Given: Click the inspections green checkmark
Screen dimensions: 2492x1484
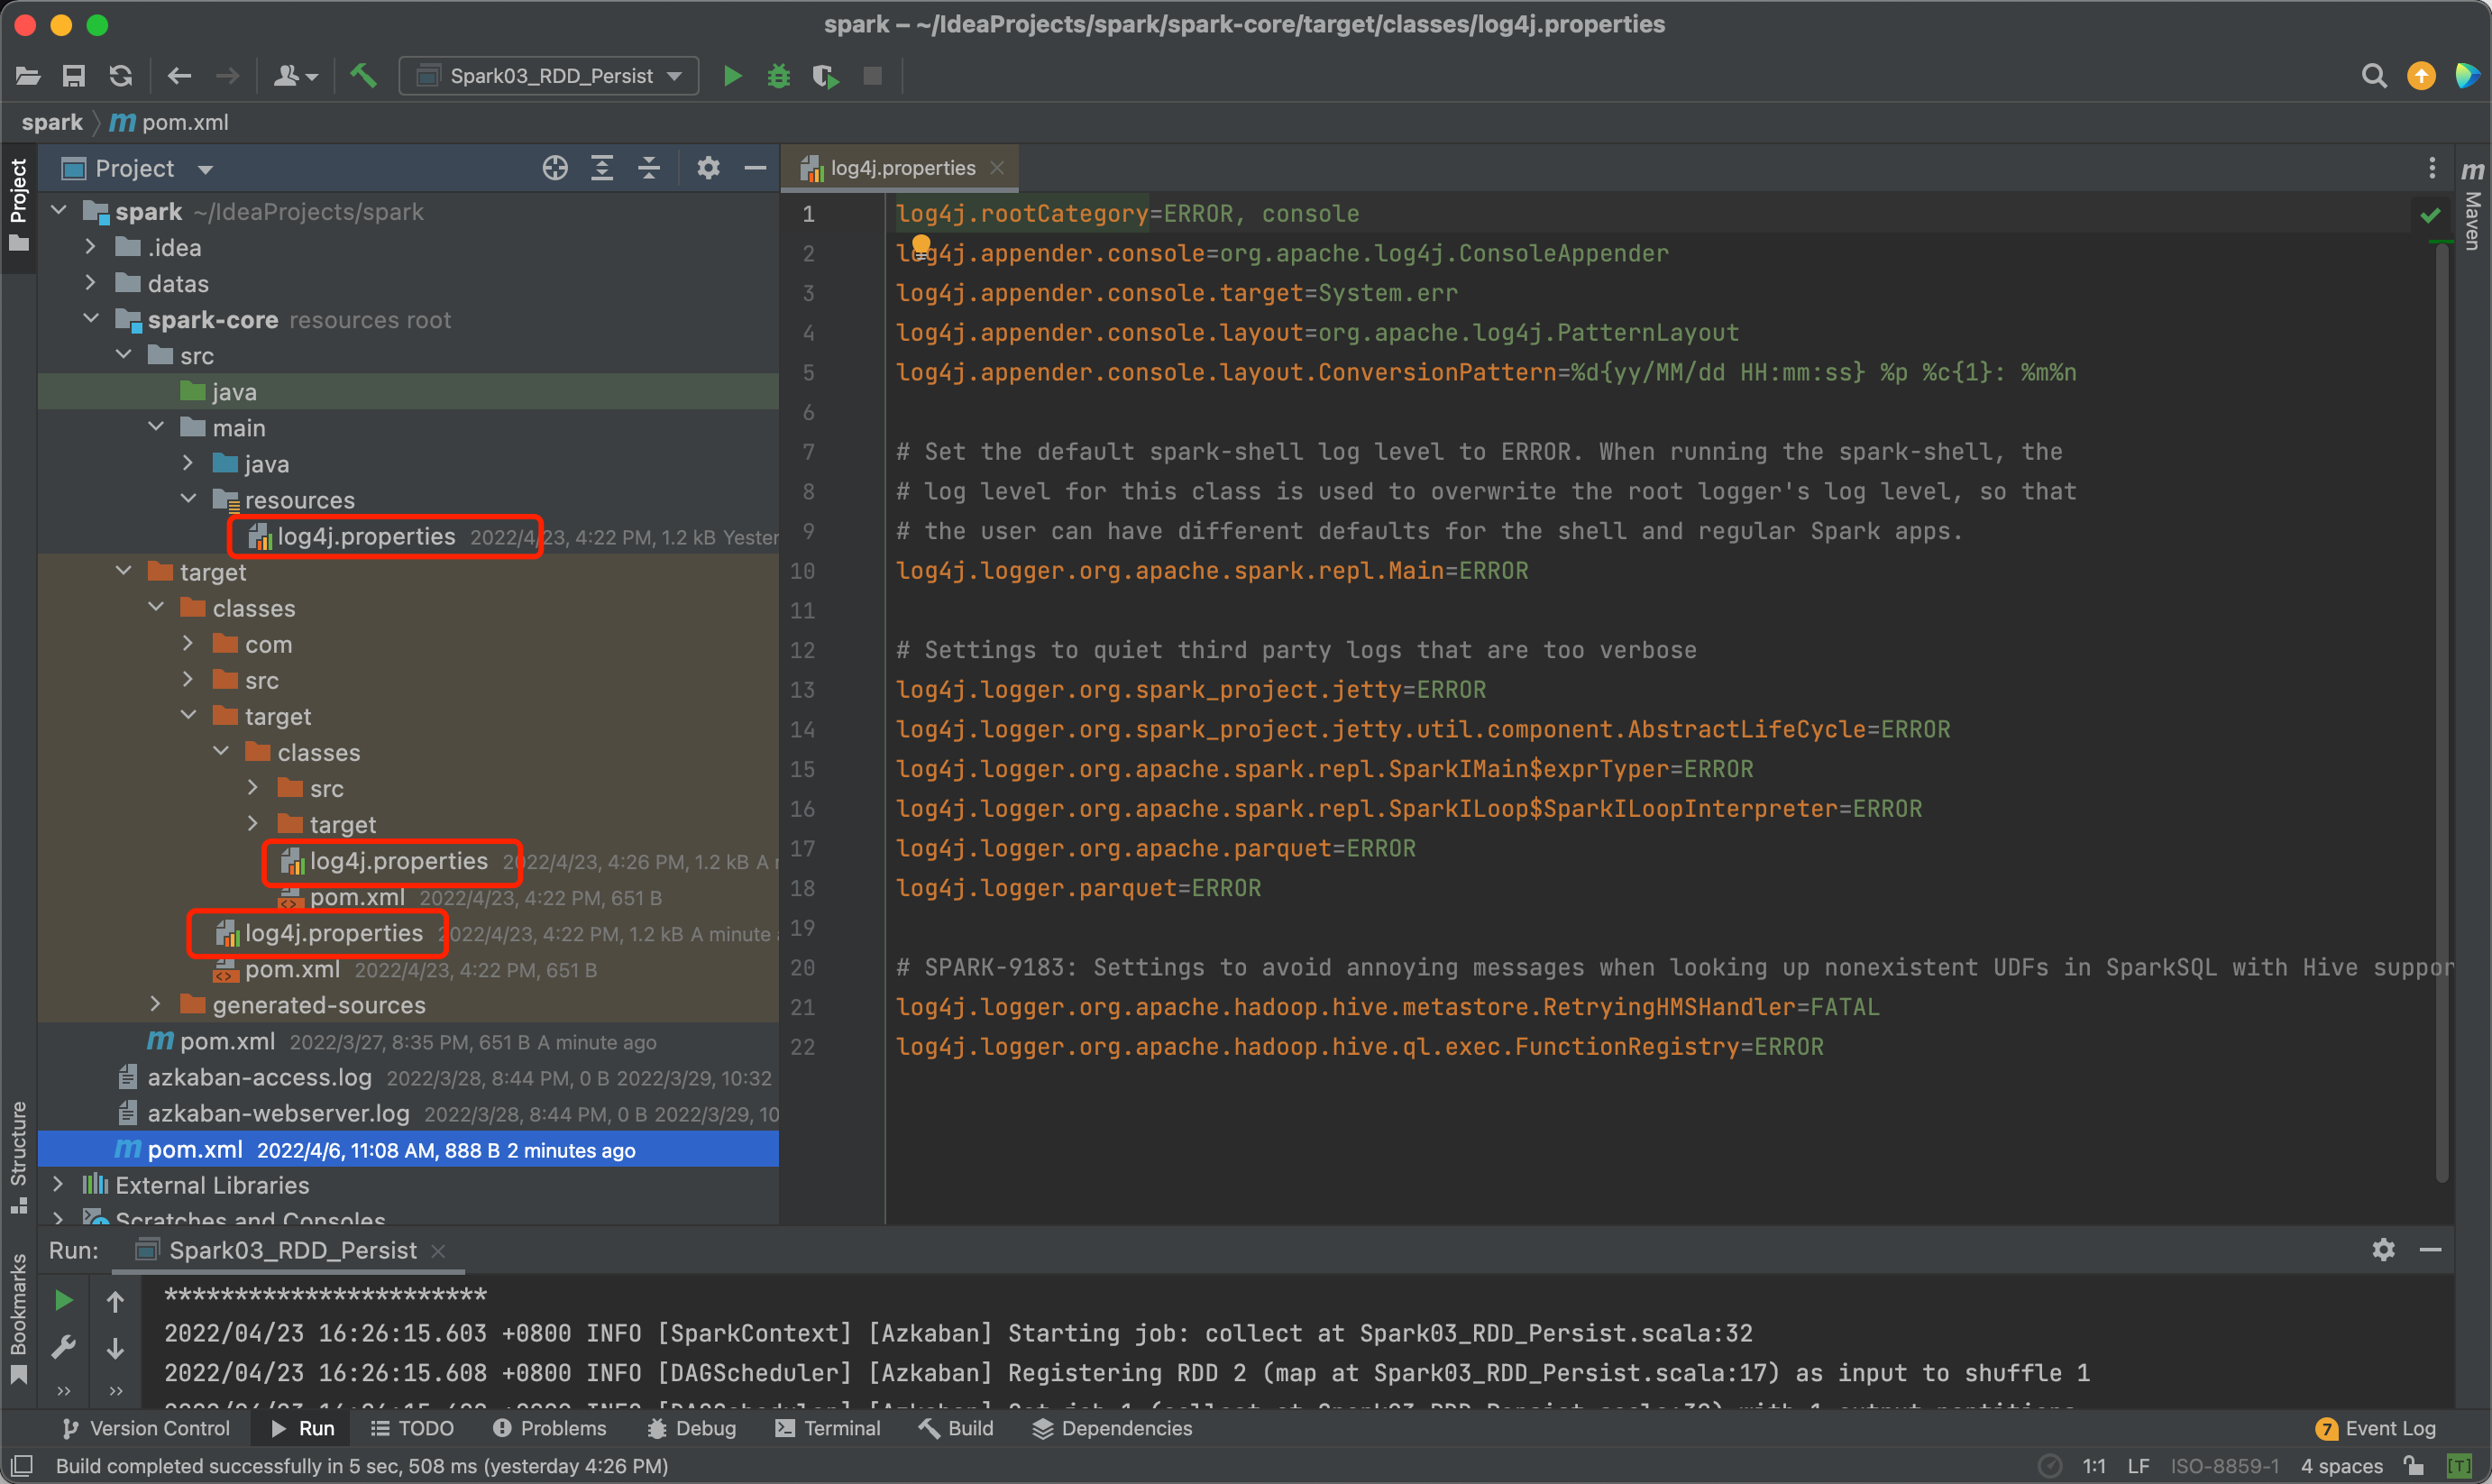Looking at the screenshot, I should point(2431,215).
